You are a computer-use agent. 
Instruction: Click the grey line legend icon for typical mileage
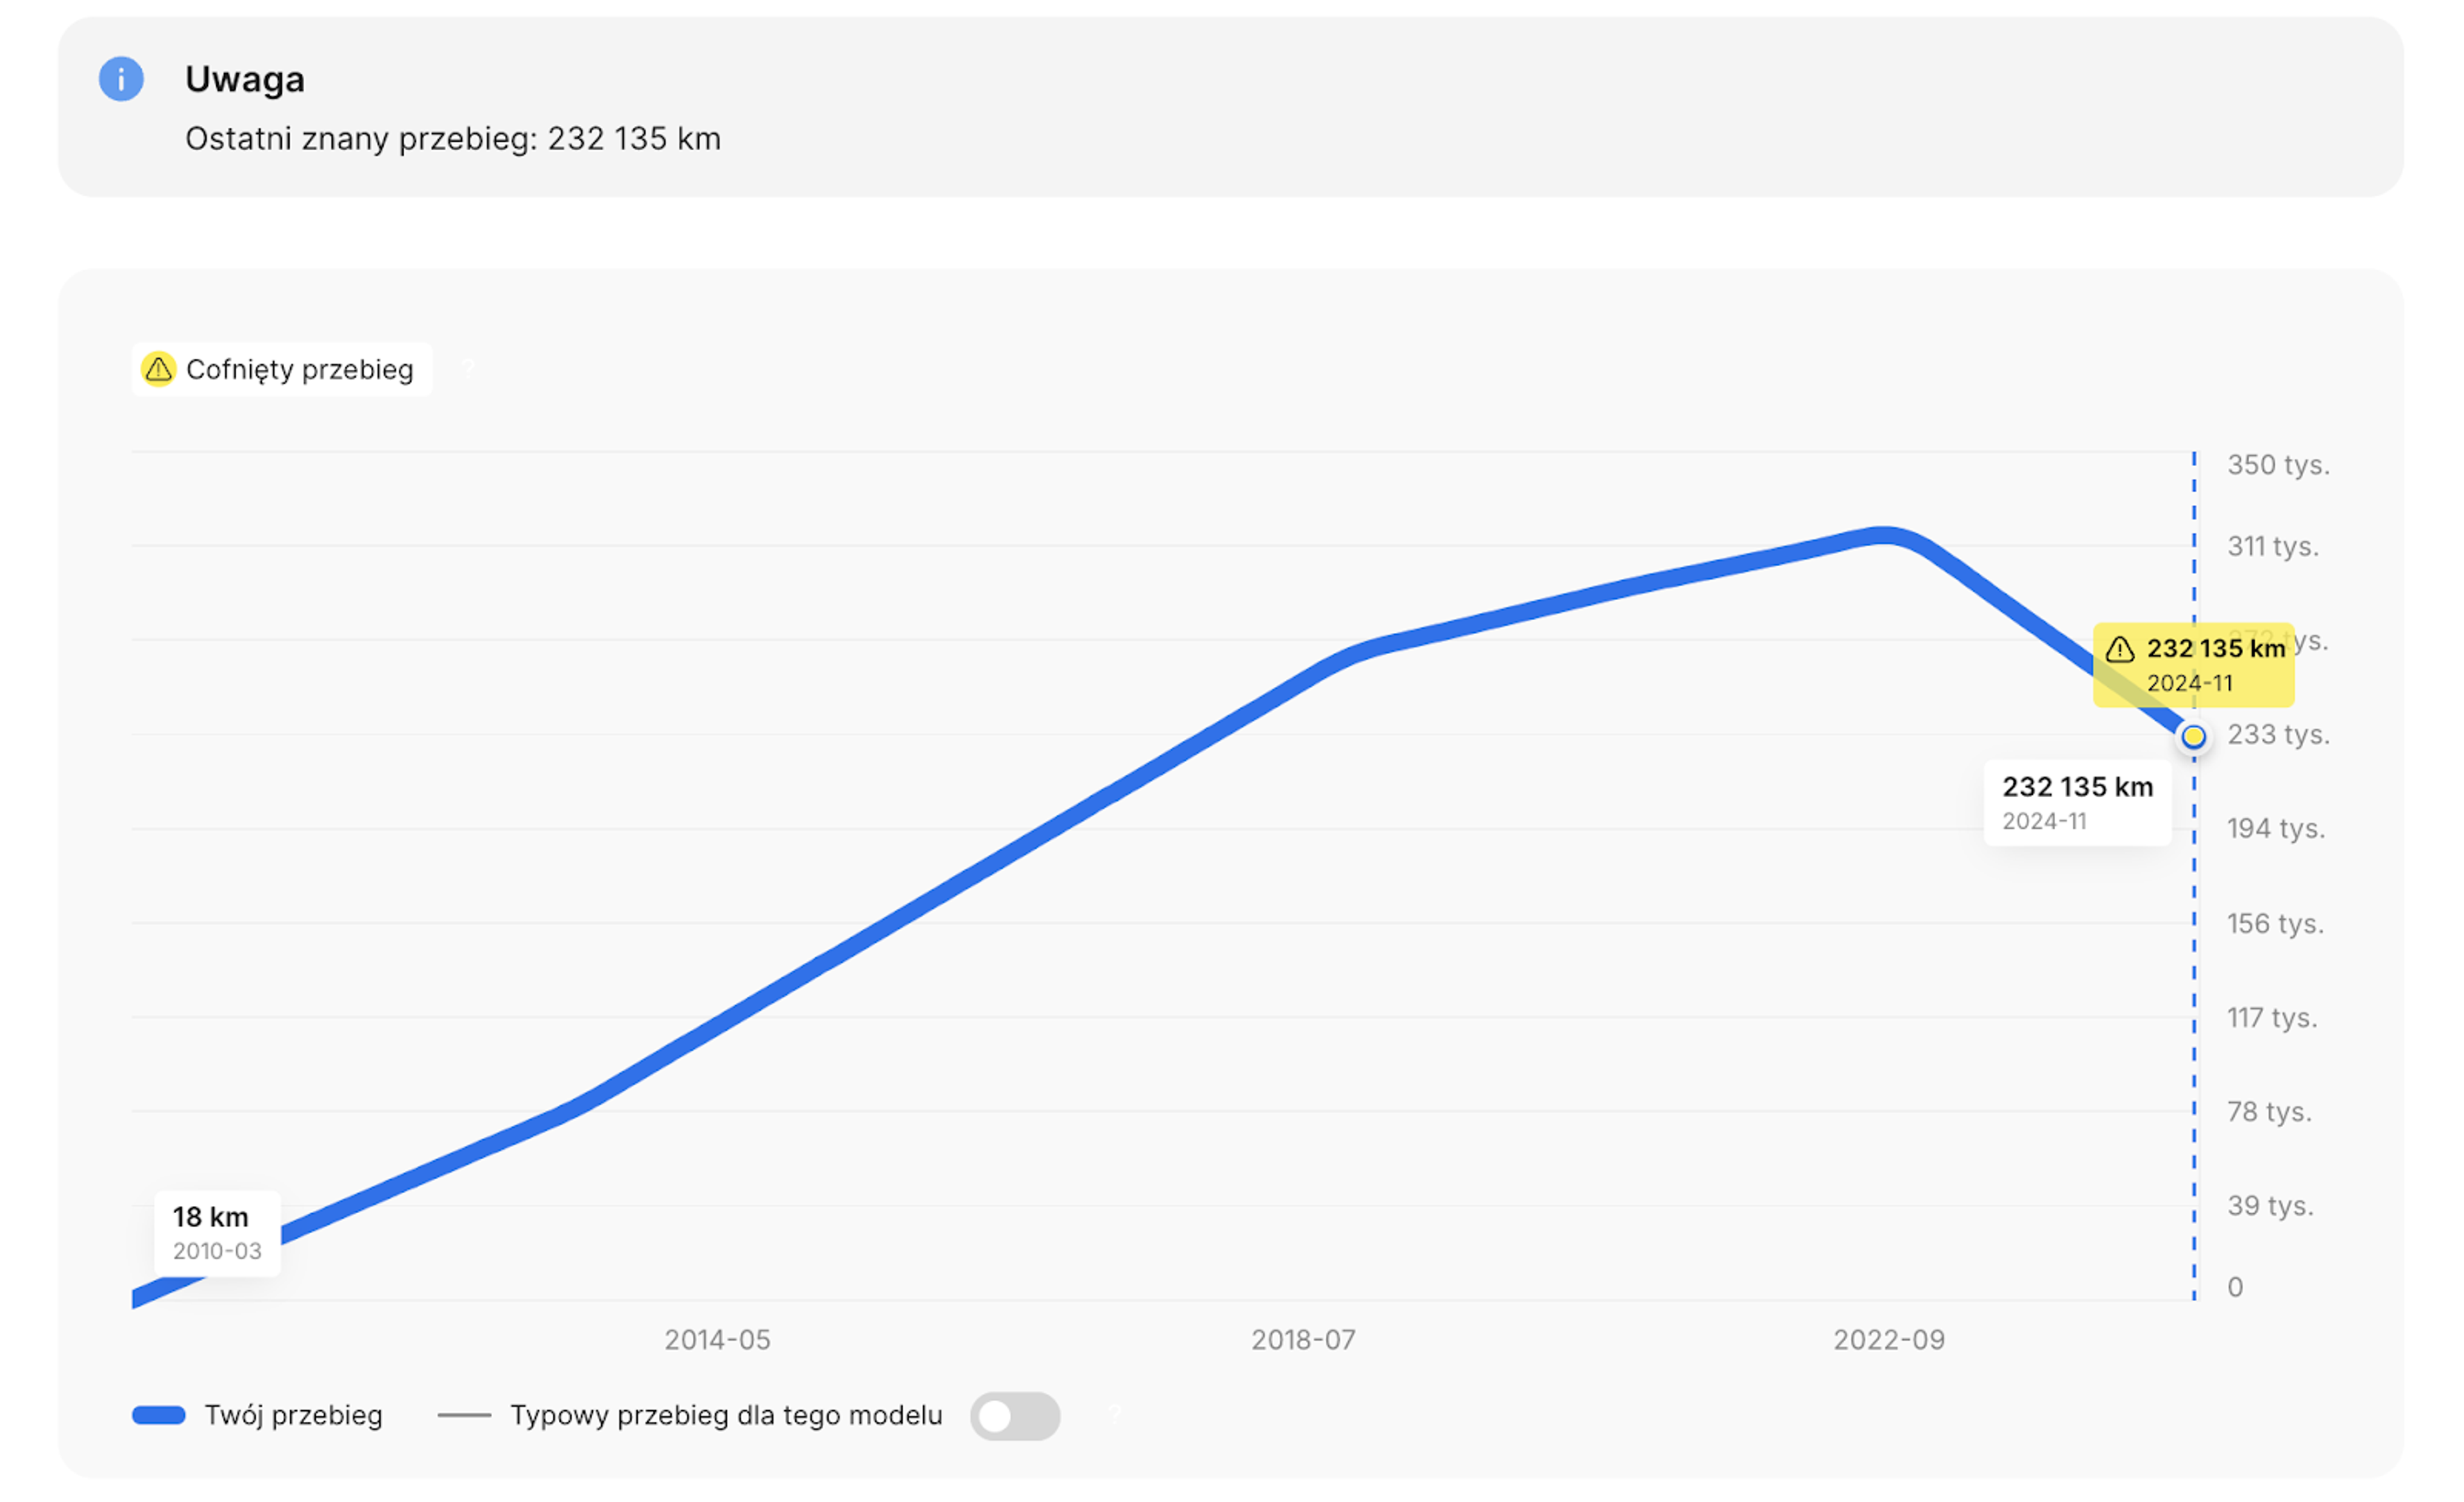[x=464, y=1415]
